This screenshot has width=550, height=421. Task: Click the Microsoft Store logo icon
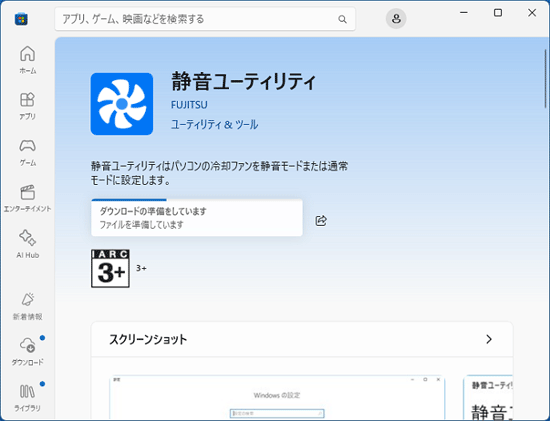pos(21,19)
